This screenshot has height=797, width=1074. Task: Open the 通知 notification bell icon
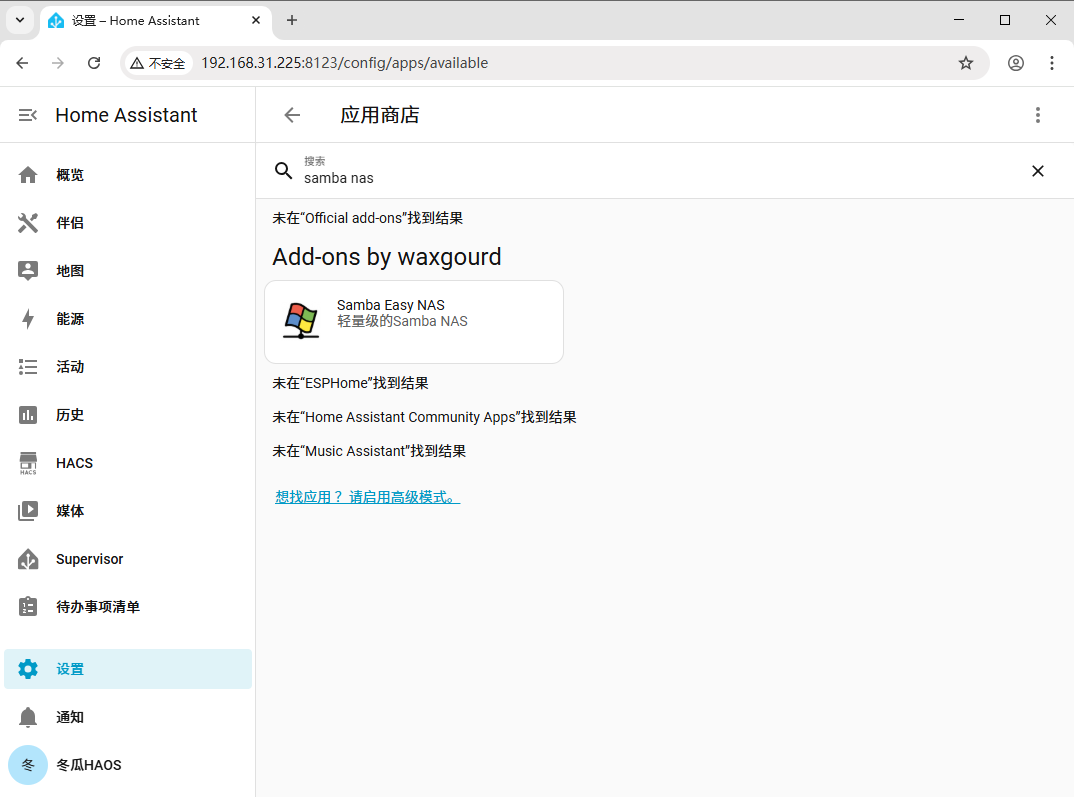pyautogui.click(x=28, y=717)
